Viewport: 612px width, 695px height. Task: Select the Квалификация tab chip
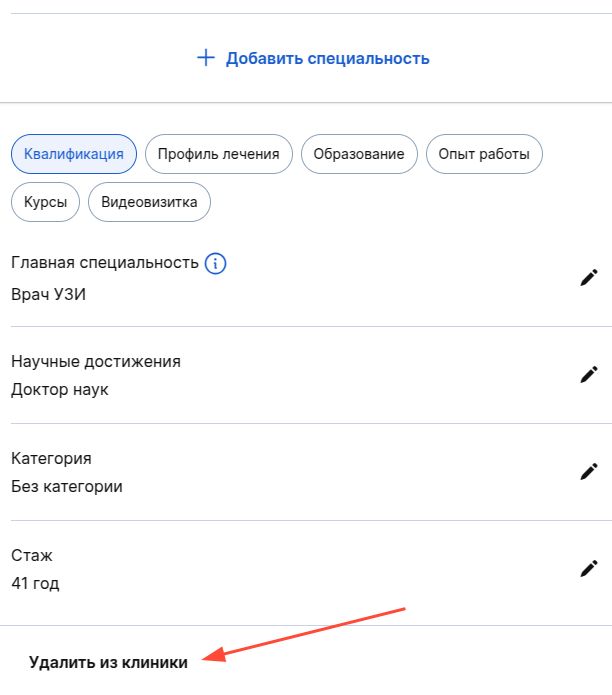pyautogui.click(x=73, y=154)
